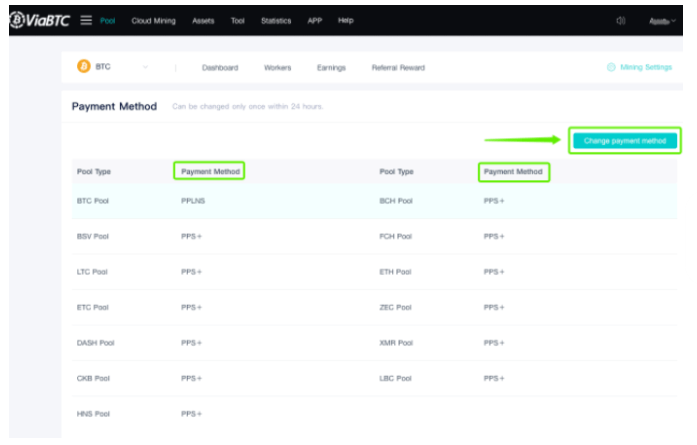Click PPS+ next to BCH Pool
Viewport: 697px width, 445px height.
[494, 201]
